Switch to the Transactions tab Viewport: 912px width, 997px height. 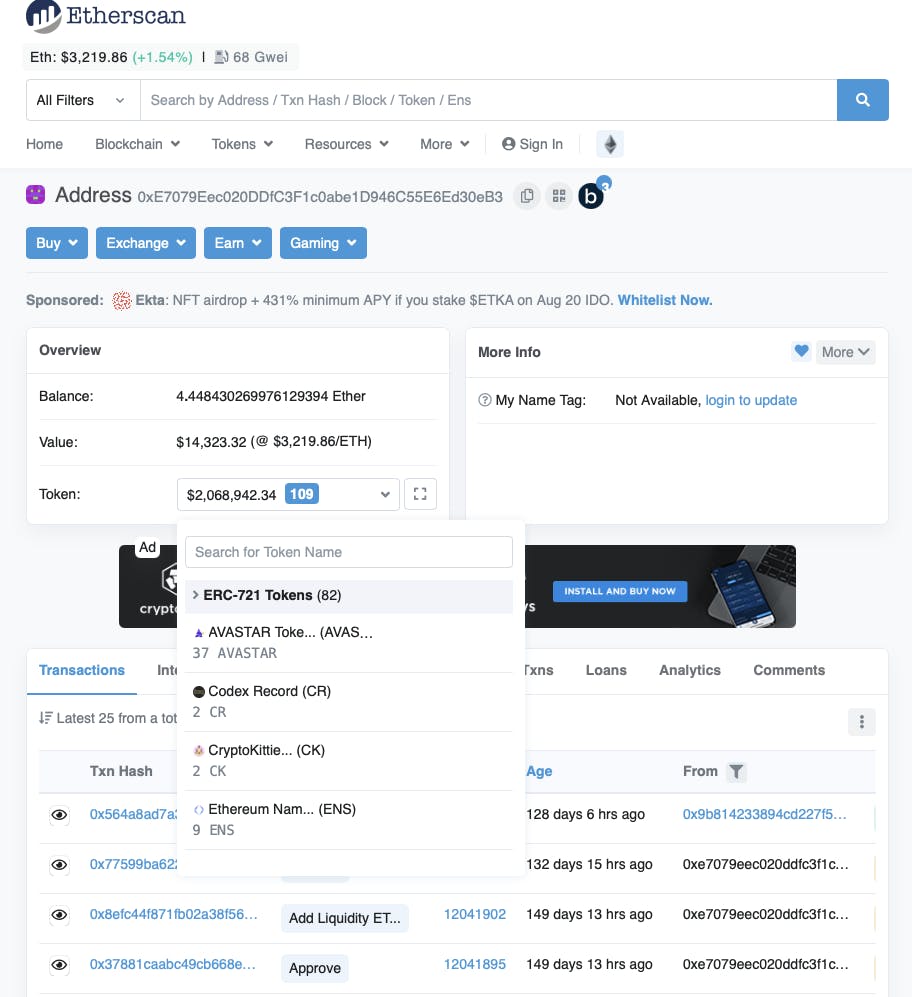(82, 670)
